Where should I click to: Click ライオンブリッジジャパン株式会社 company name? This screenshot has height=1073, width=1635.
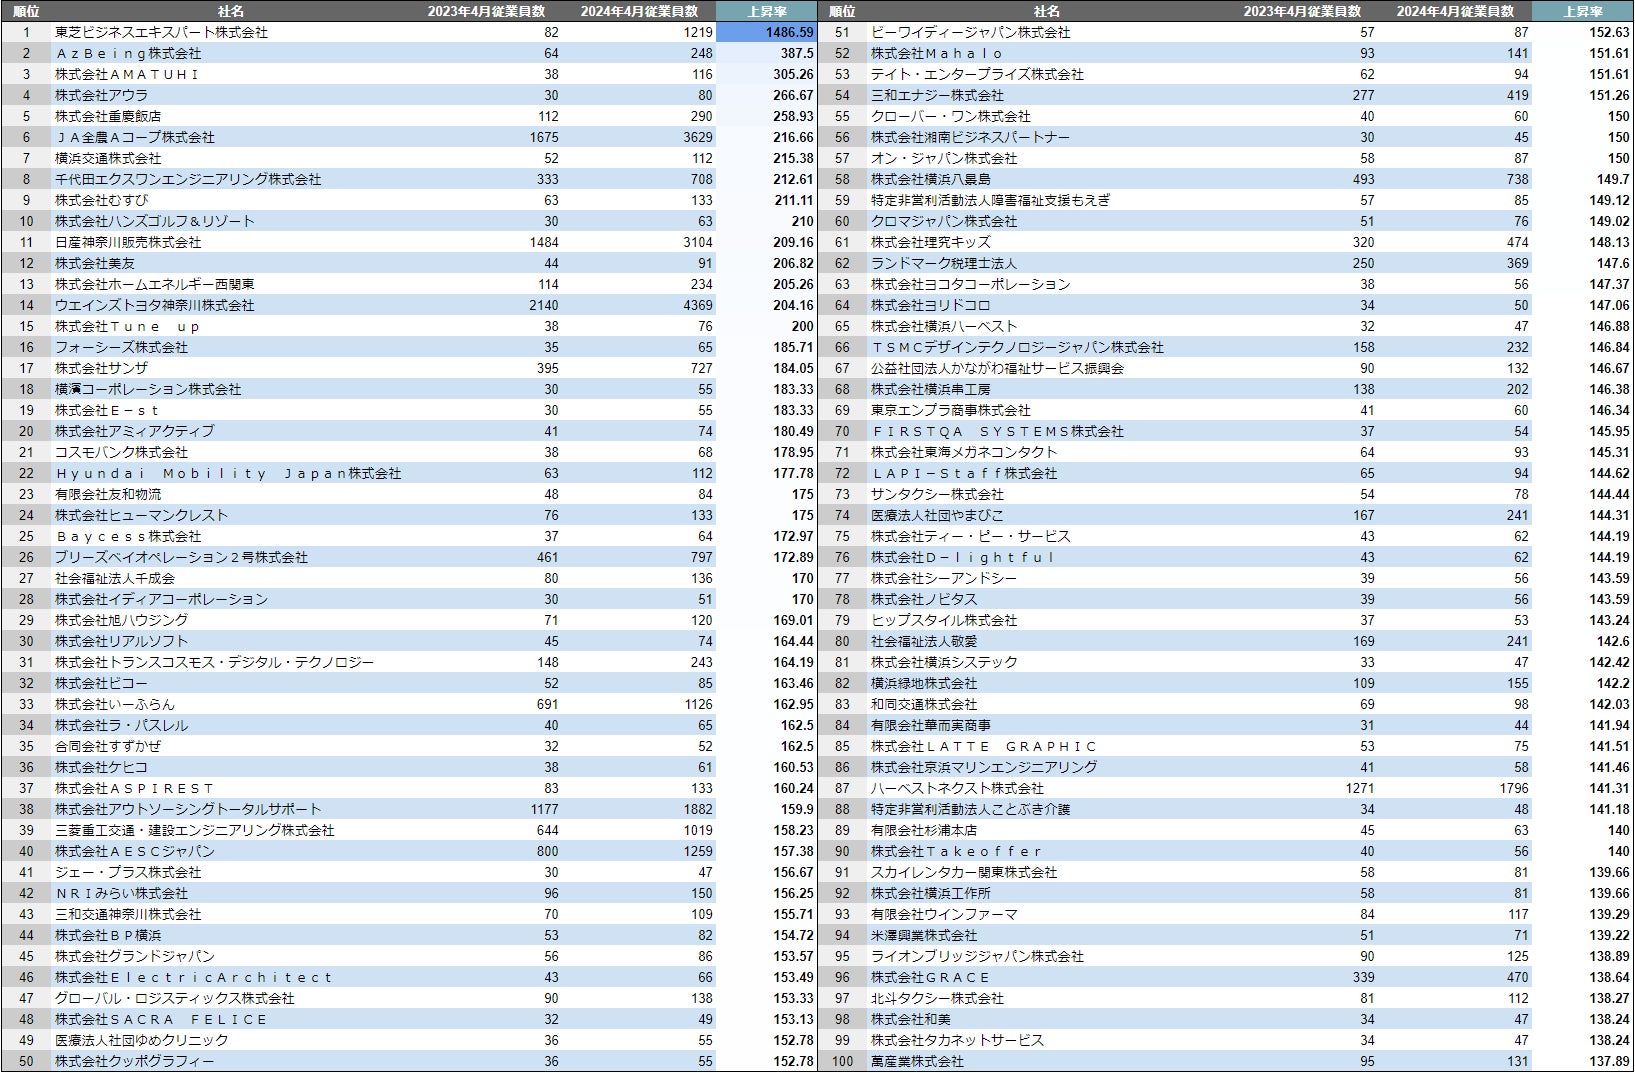pyautogui.click(x=977, y=956)
